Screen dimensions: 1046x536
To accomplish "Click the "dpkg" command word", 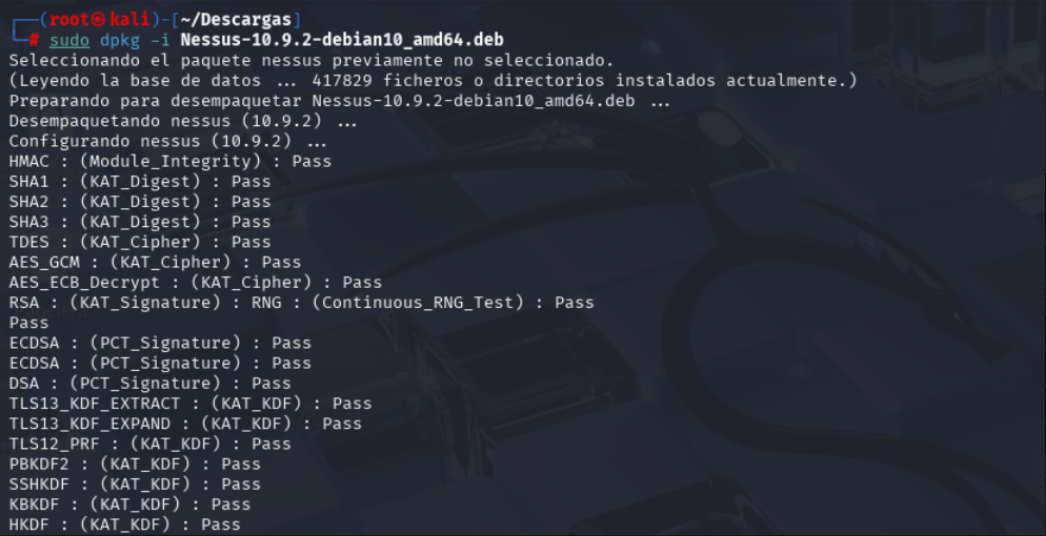I will coord(119,40).
